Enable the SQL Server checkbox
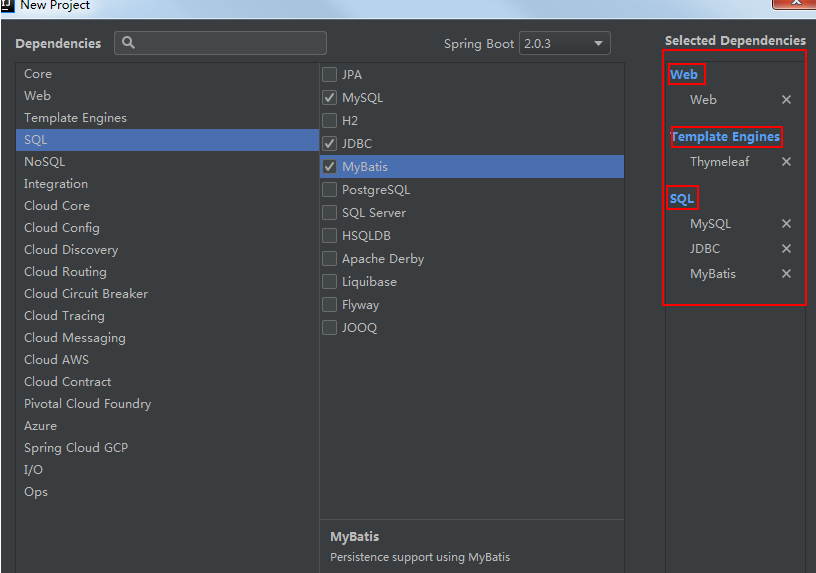Screen dimensions: 816x573 tap(329, 212)
